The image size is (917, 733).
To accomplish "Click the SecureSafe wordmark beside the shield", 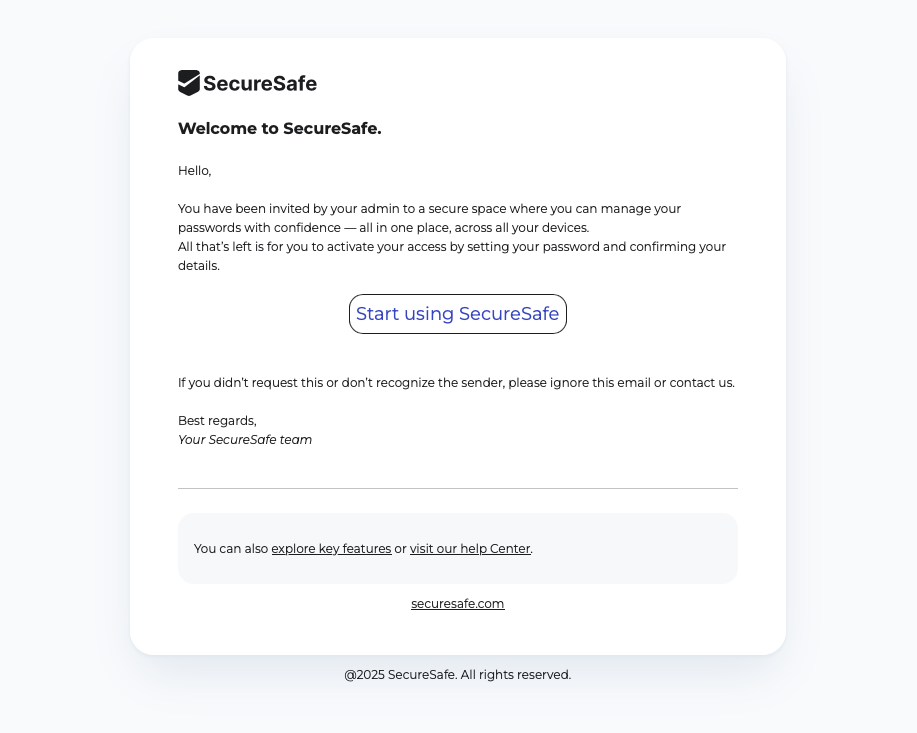I will click(x=260, y=84).
